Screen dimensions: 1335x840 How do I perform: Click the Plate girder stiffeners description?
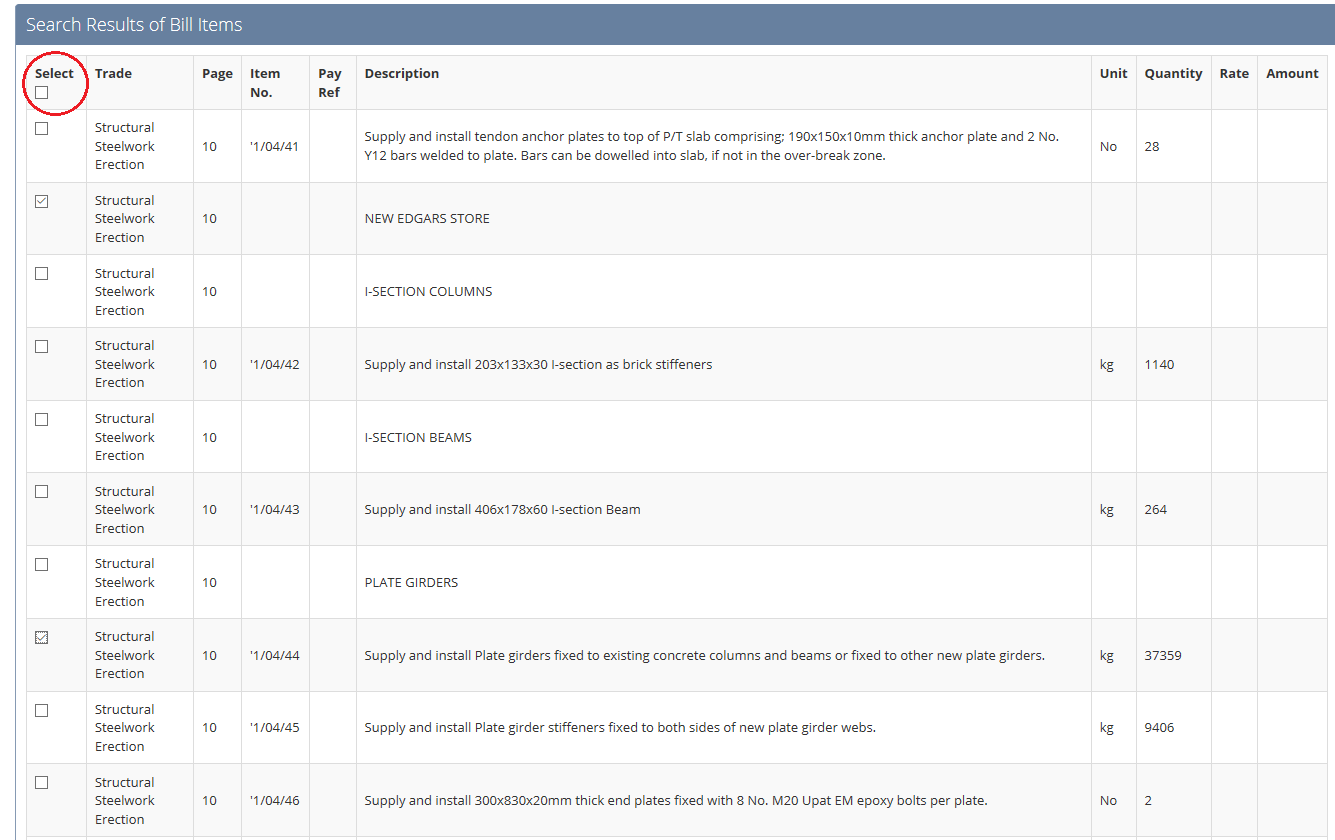click(x=620, y=727)
